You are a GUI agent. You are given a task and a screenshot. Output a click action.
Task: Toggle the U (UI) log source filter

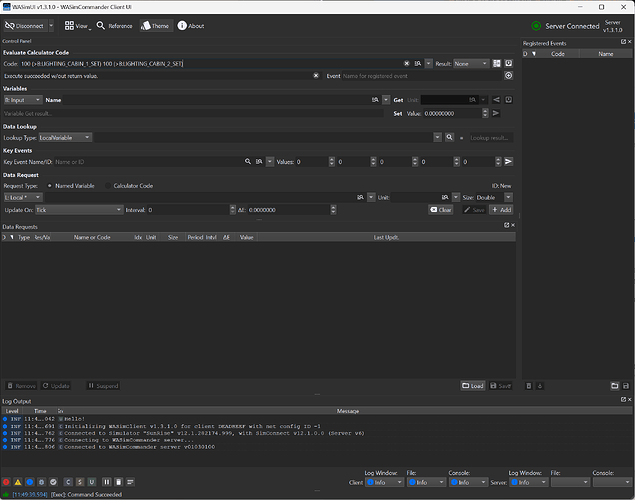coord(92,482)
